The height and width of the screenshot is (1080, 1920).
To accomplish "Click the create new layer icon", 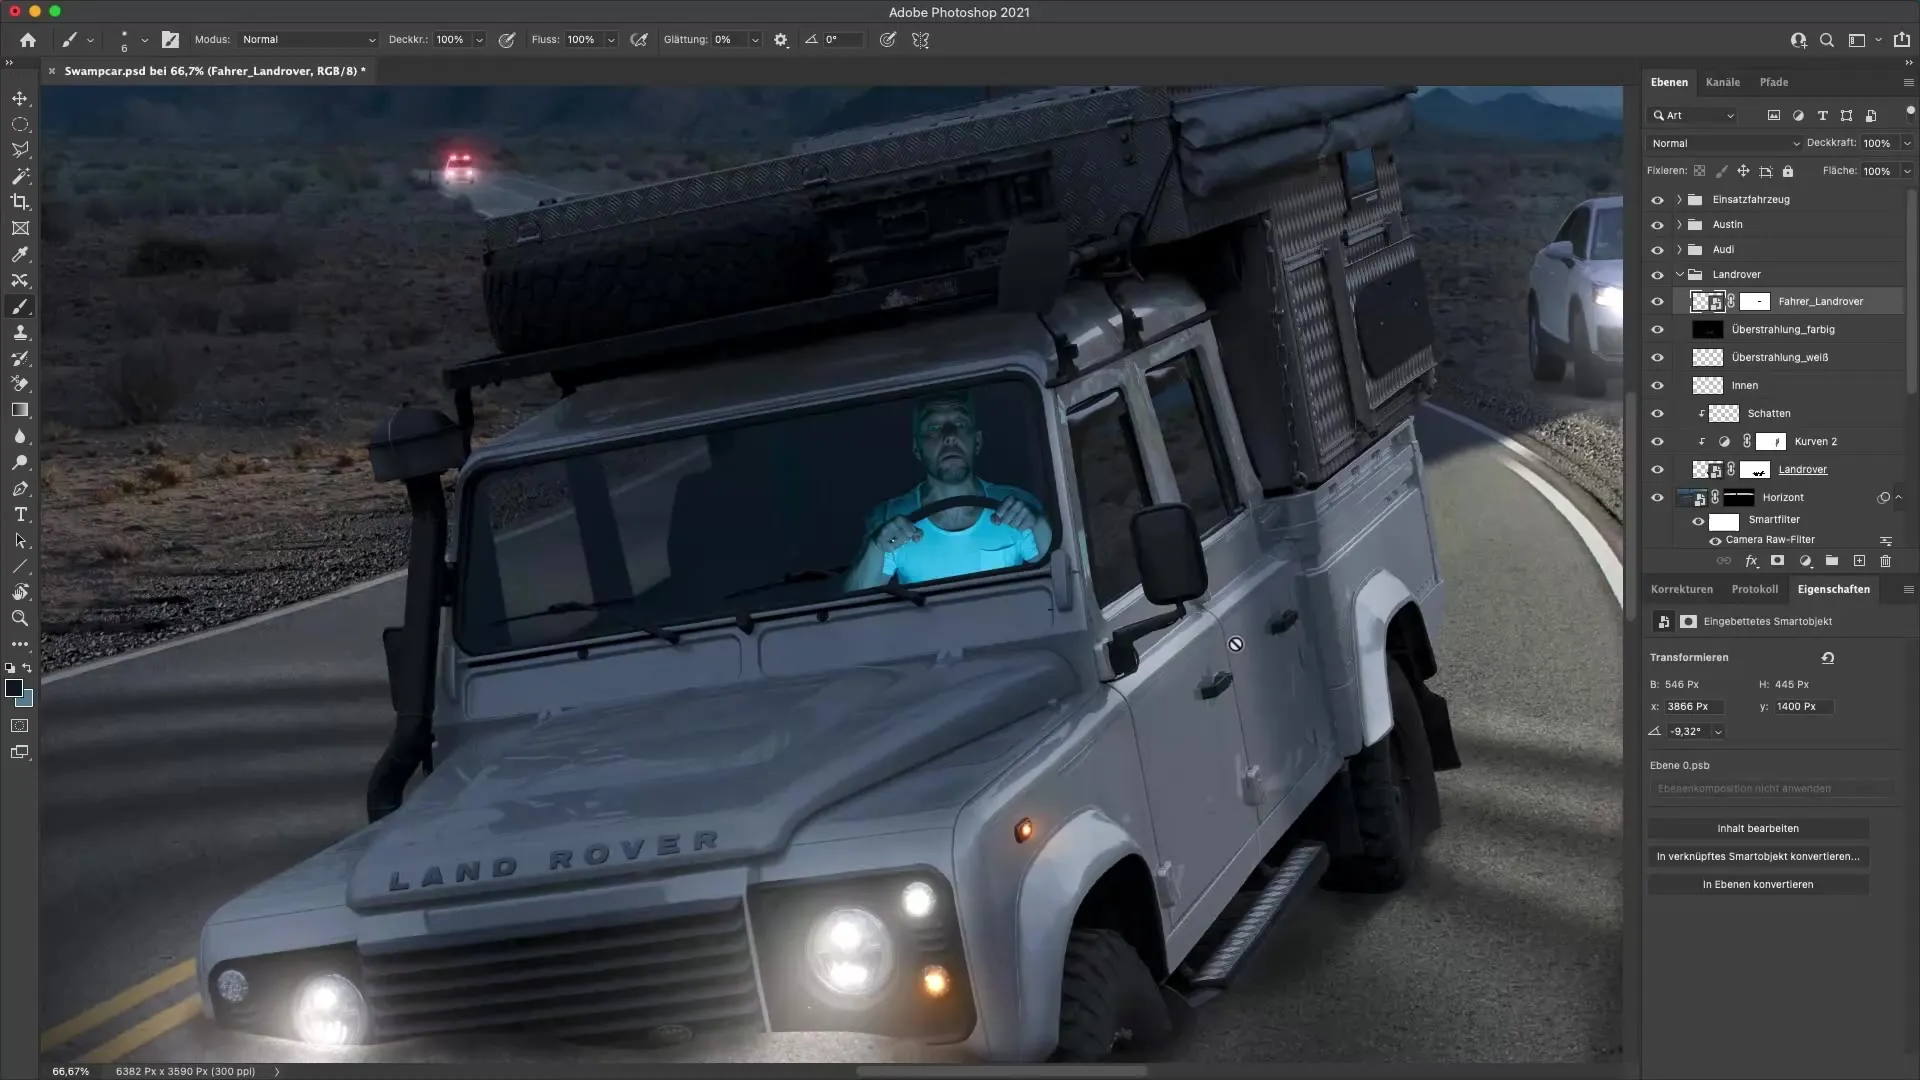I will (1859, 562).
